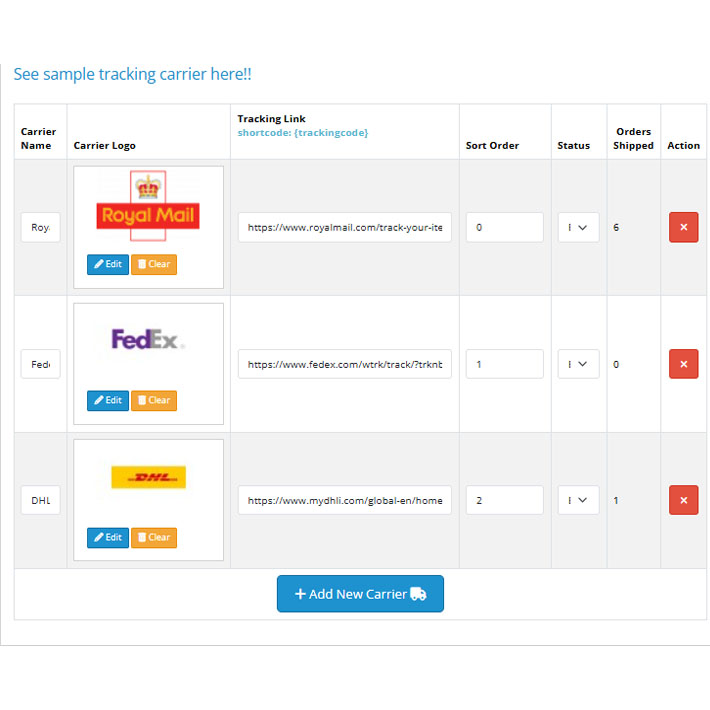Open DHL status dropdown
The image size is (710, 710).
578,500
